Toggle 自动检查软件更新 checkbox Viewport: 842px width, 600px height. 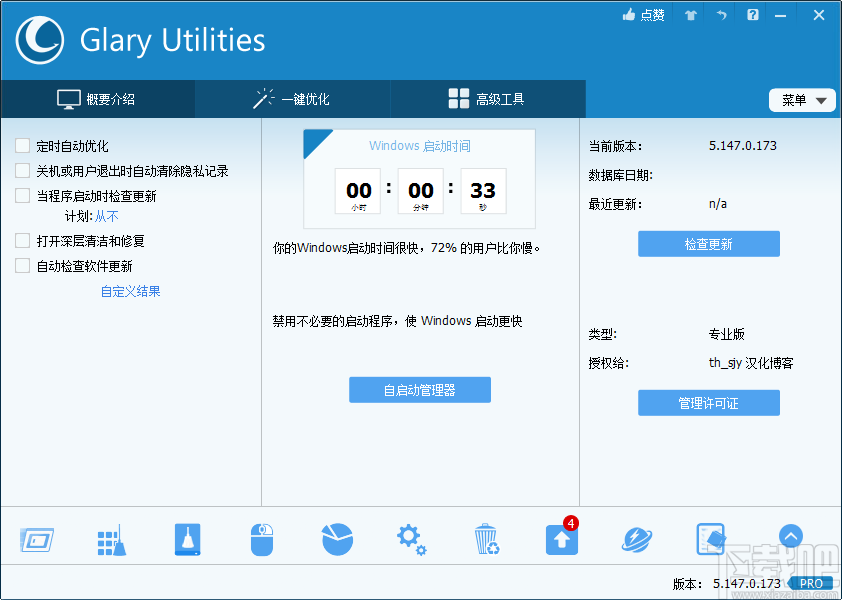click(x=22, y=266)
